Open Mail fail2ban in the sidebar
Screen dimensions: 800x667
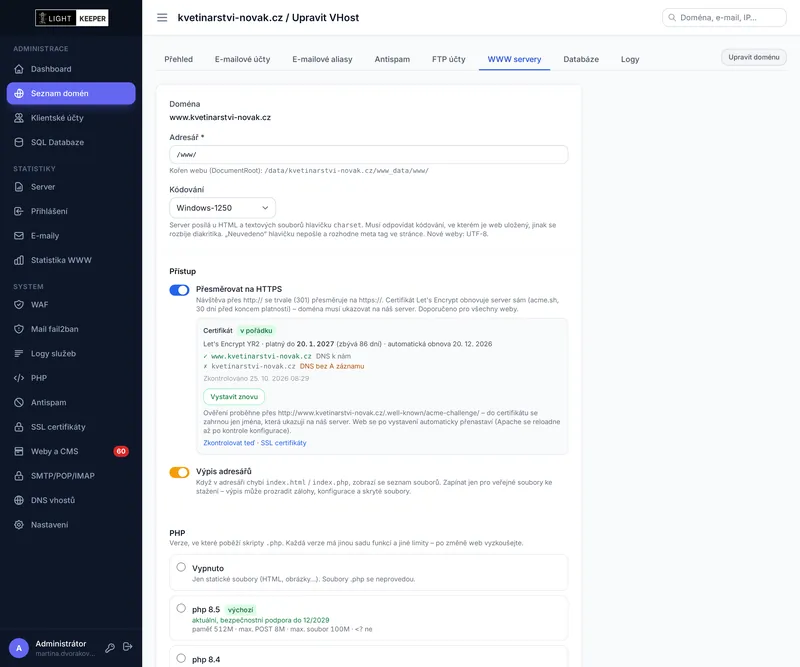(x=71, y=329)
